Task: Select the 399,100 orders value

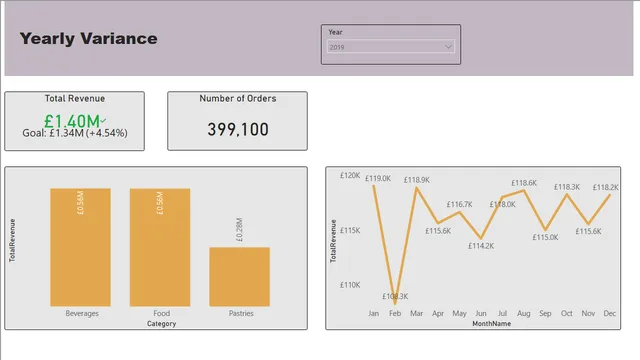Action: tap(238, 130)
